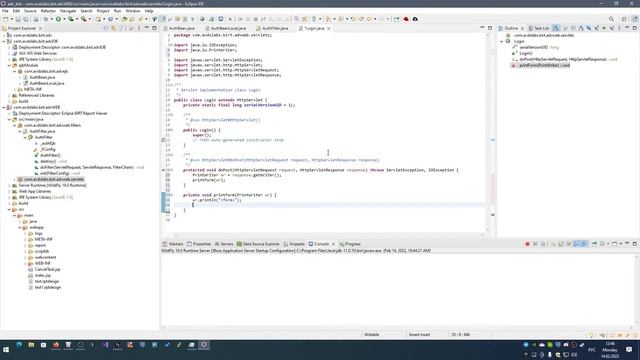Open File Explorer from the taskbar
This screenshot has width=640, height=360.
31,345
